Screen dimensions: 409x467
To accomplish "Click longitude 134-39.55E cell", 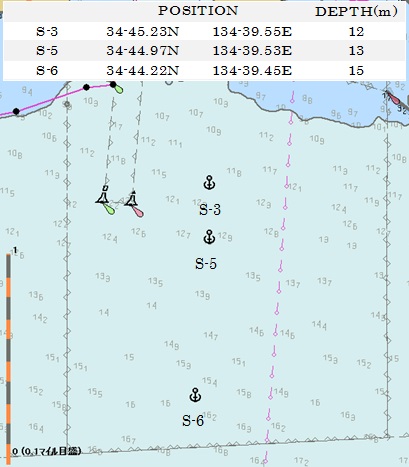I will point(252,32).
